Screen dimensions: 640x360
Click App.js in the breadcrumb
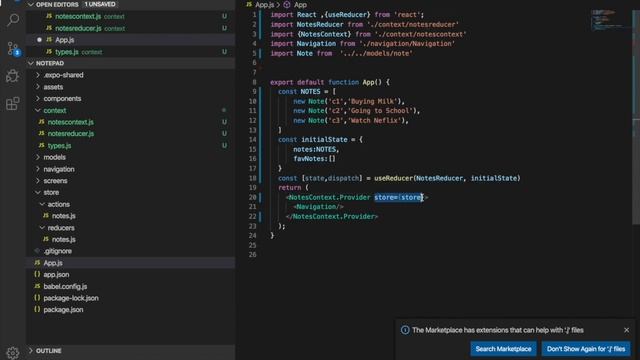point(264,5)
